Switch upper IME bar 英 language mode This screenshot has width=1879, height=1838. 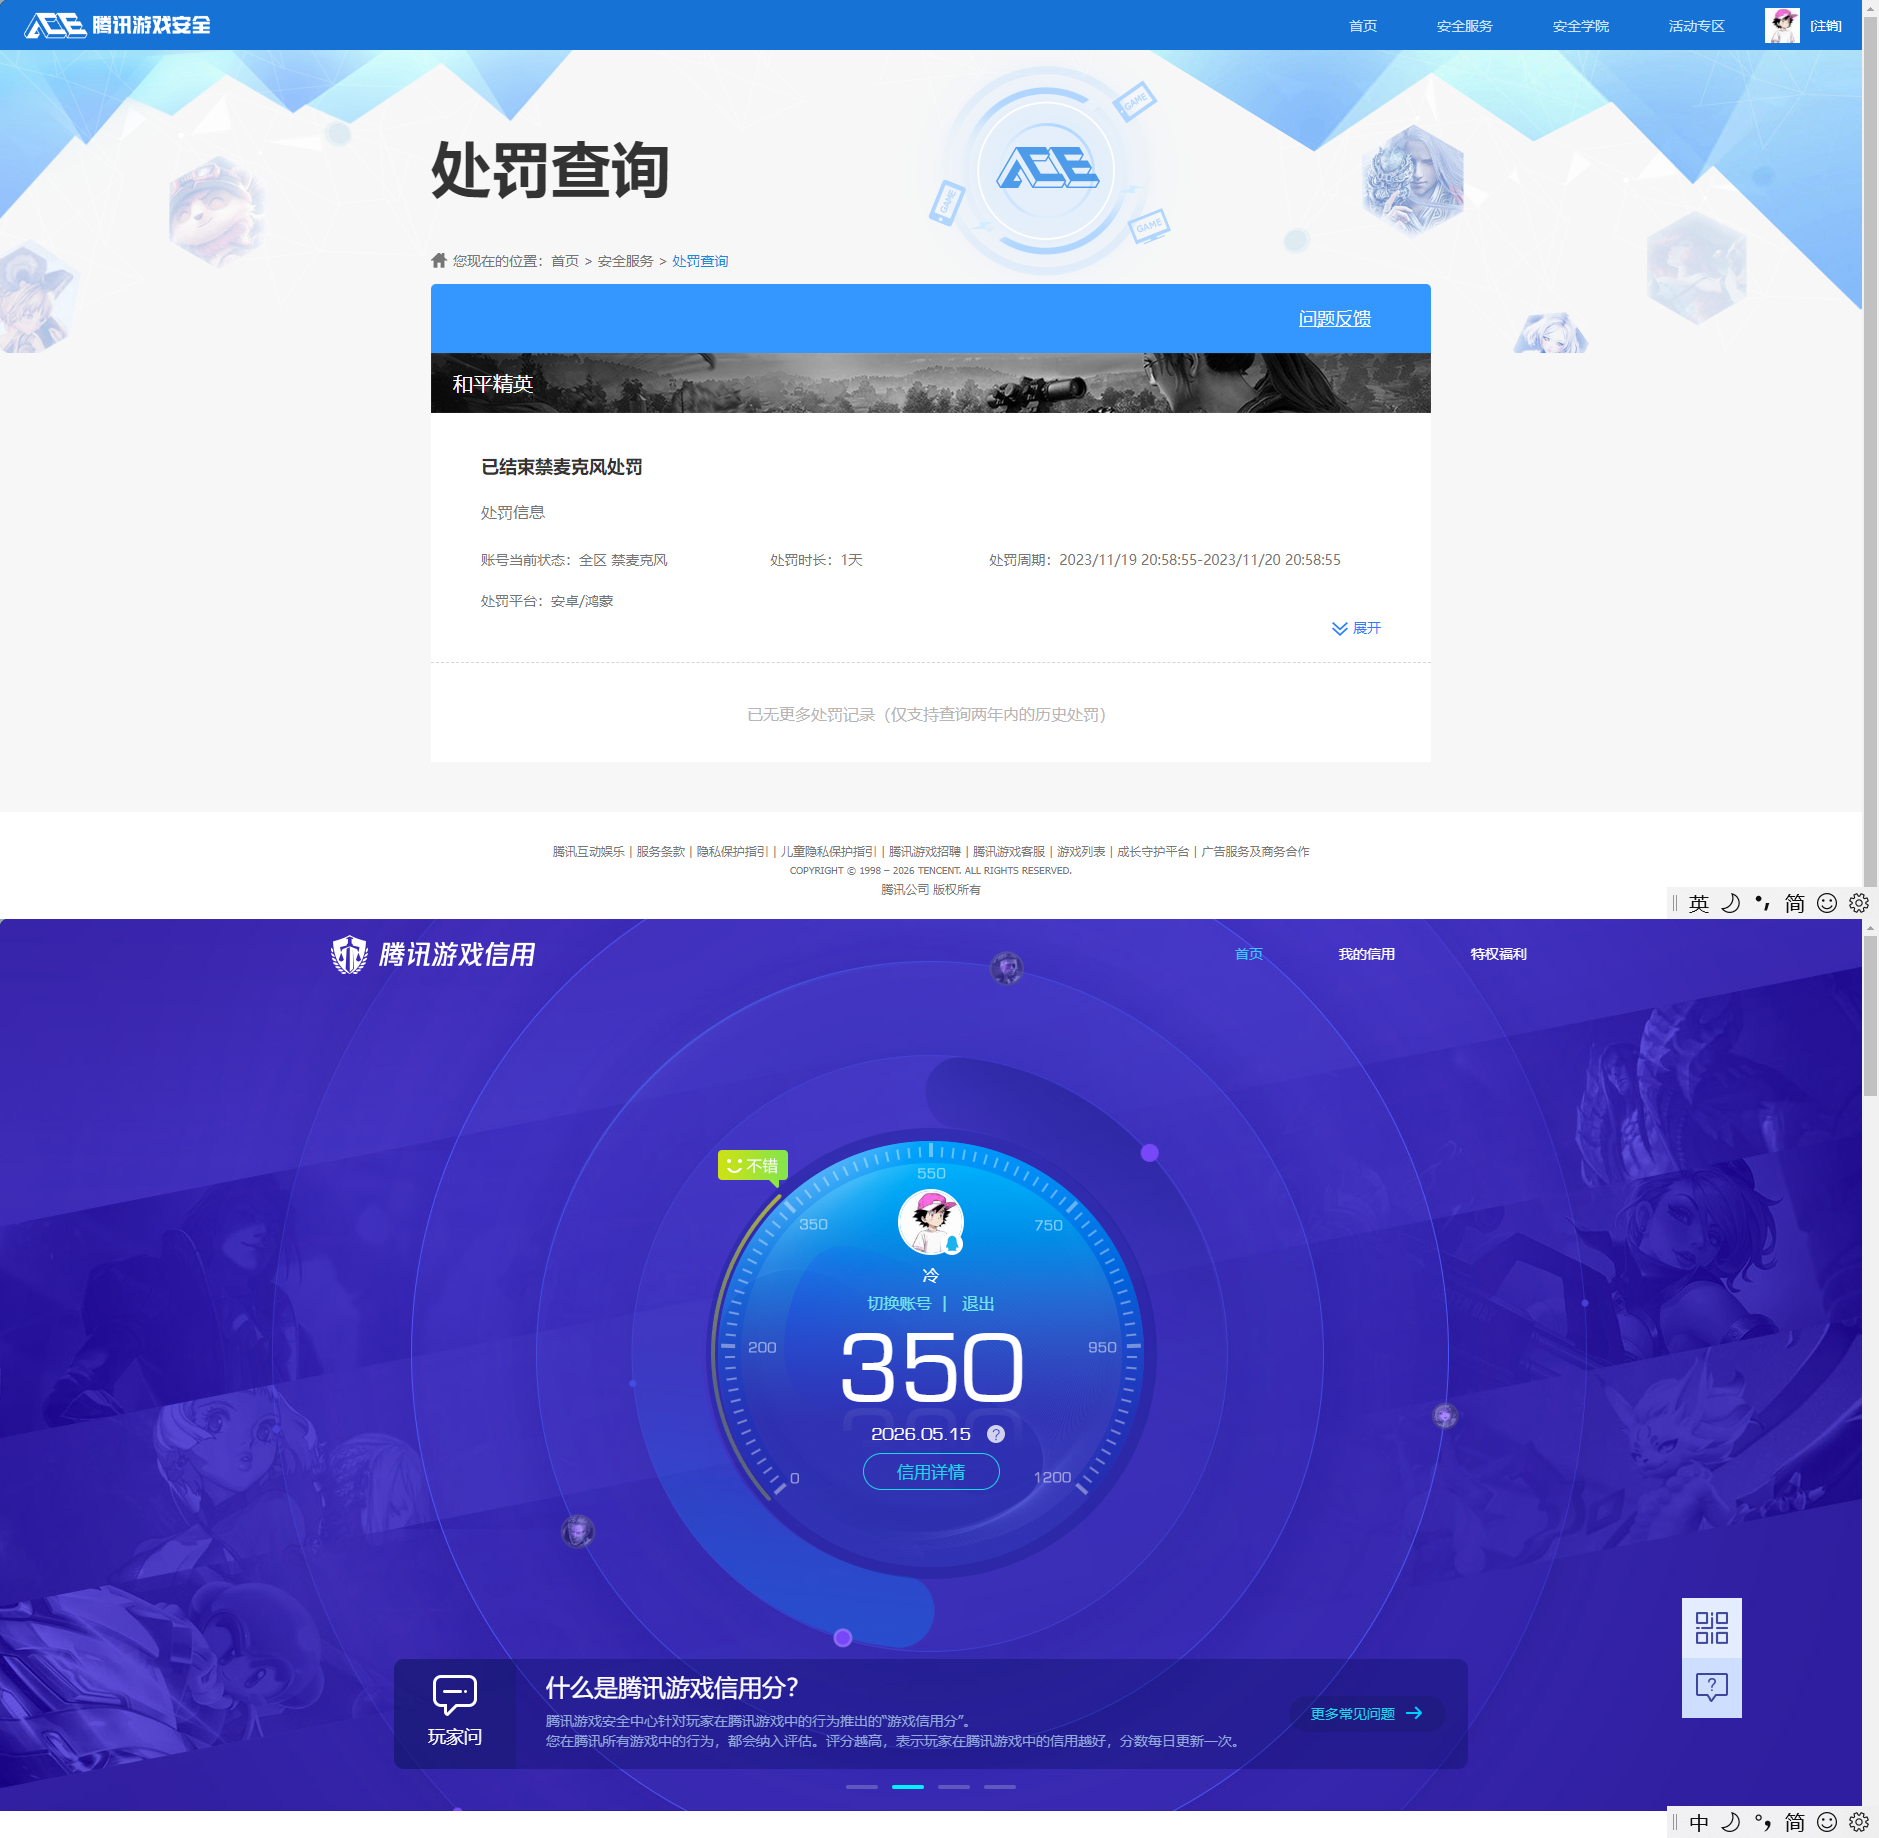coord(1699,904)
